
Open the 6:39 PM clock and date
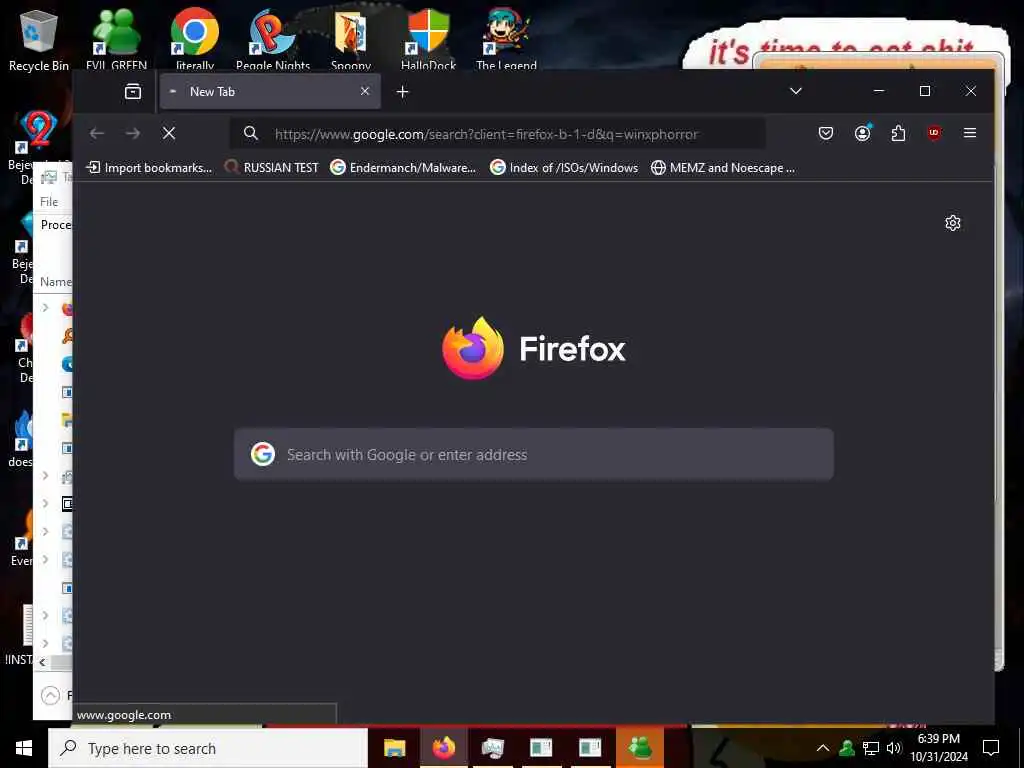tap(939, 748)
